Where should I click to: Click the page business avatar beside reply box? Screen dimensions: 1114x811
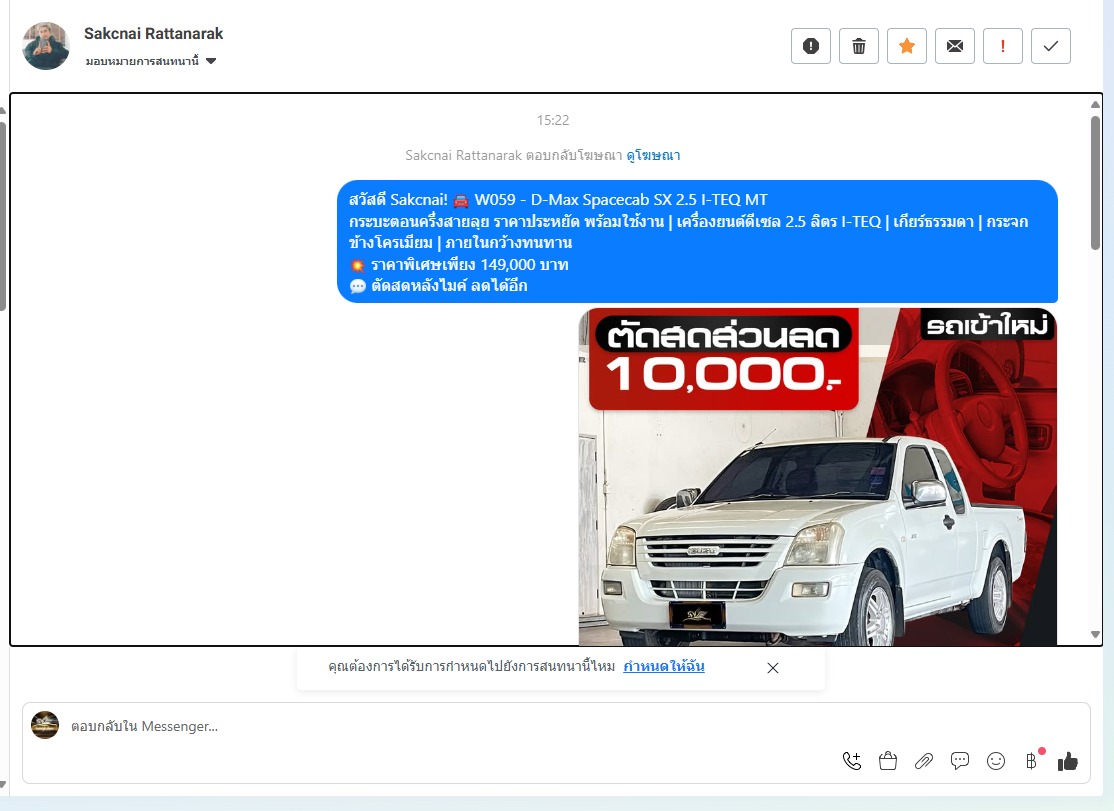point(45,725)
